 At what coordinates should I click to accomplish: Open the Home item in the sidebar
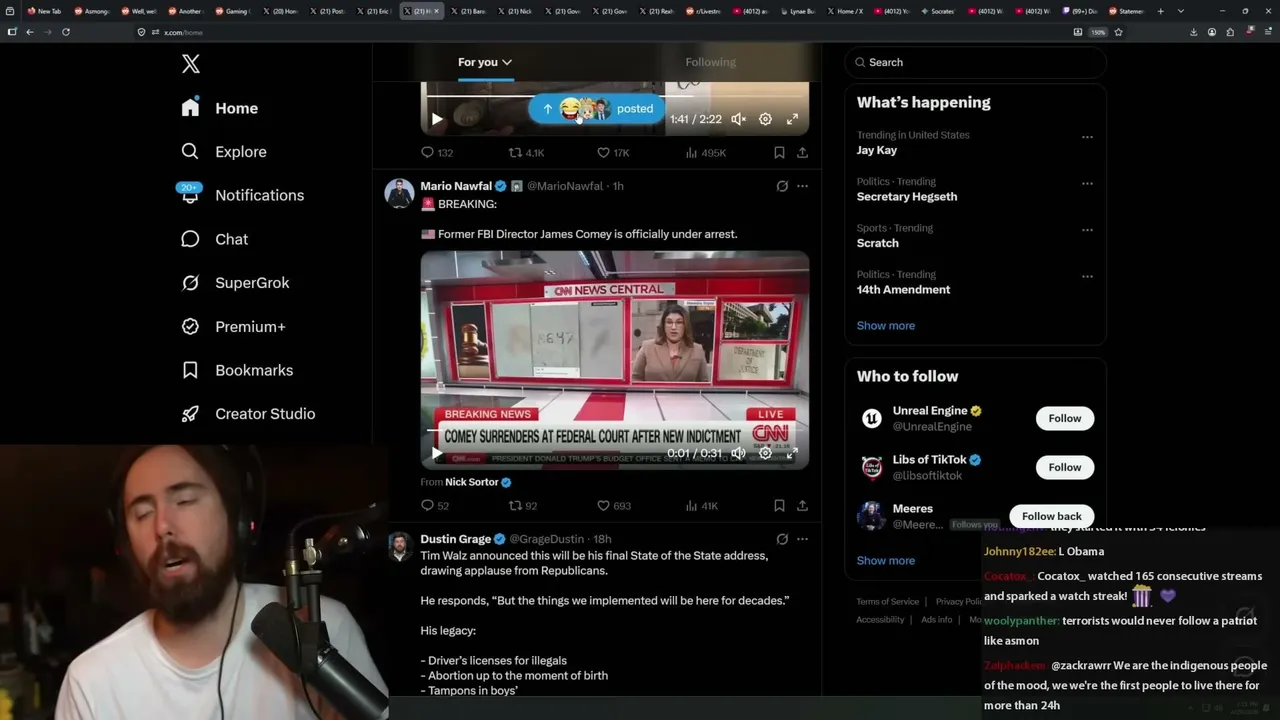tap(219, 108)
